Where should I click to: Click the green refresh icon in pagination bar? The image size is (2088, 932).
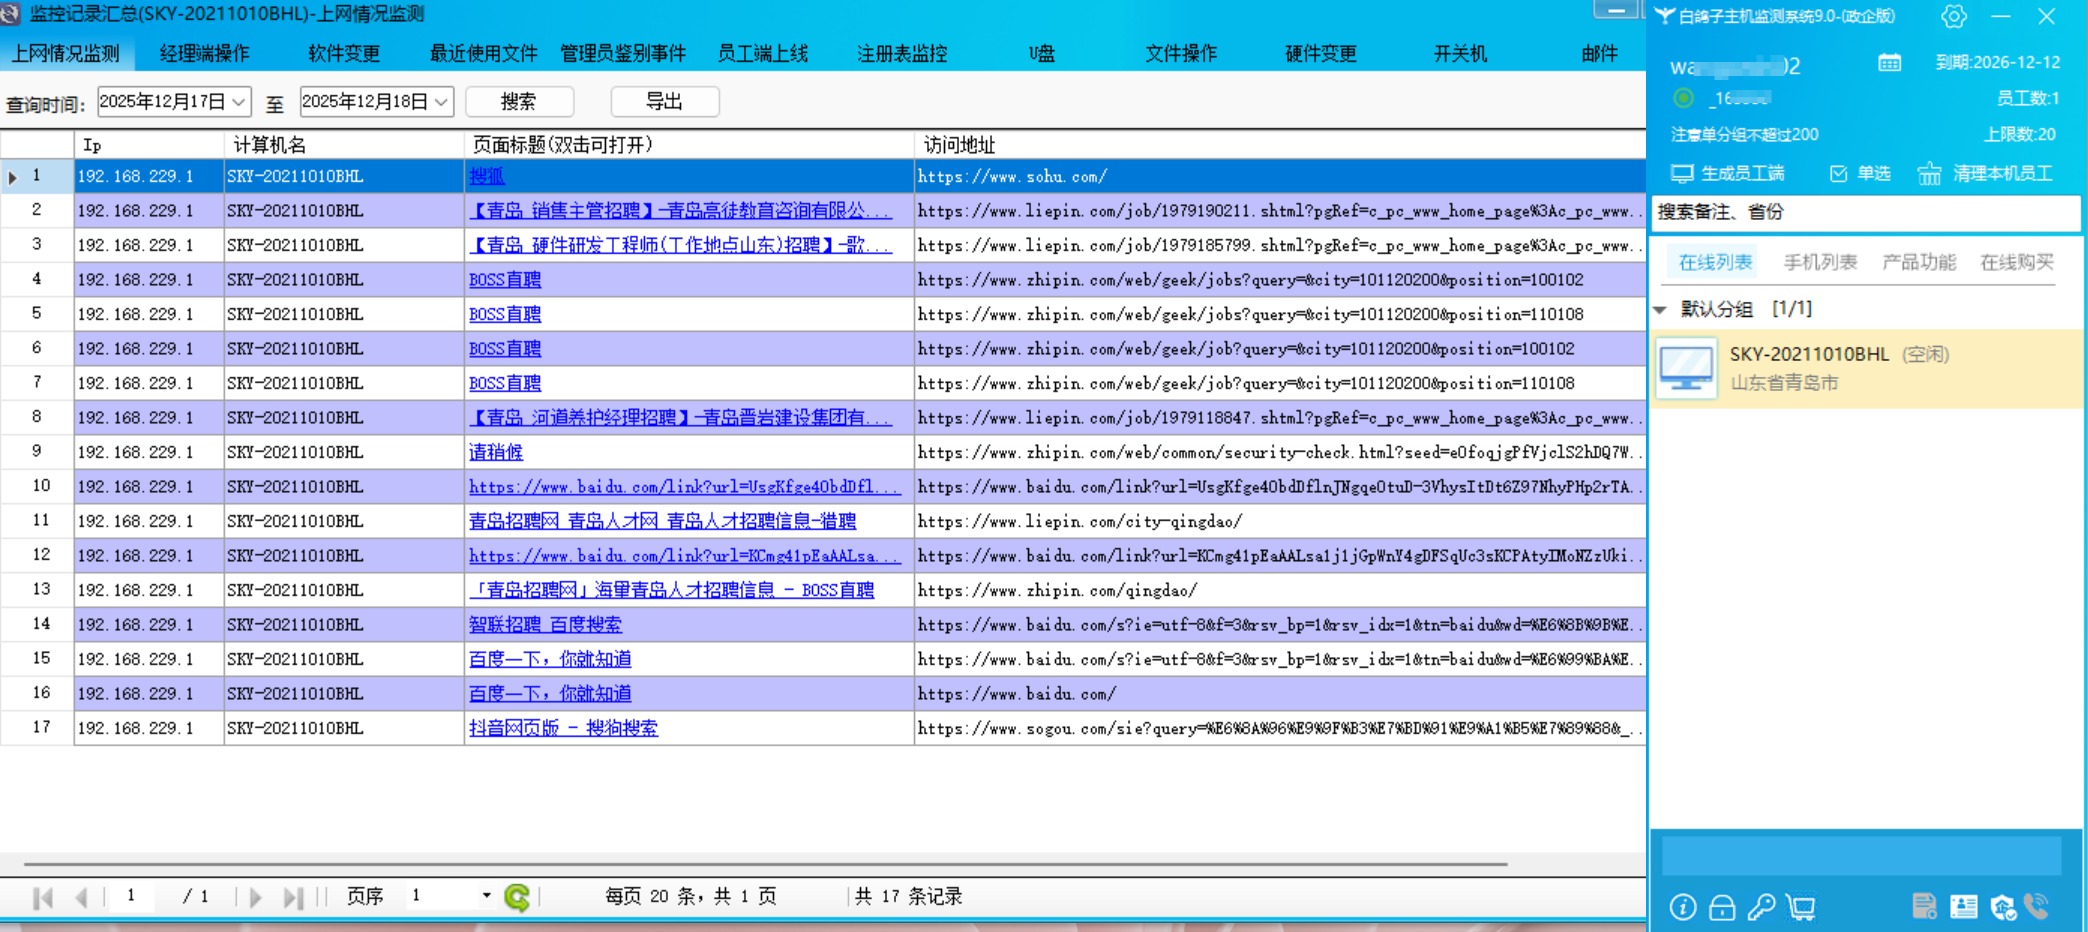point(517,897)
